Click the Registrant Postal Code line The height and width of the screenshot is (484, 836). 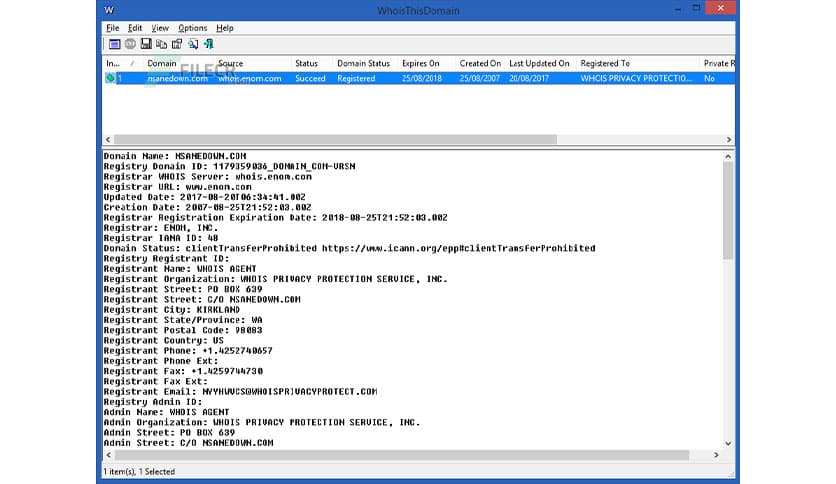pyautogui.click(x=183, y=330)
